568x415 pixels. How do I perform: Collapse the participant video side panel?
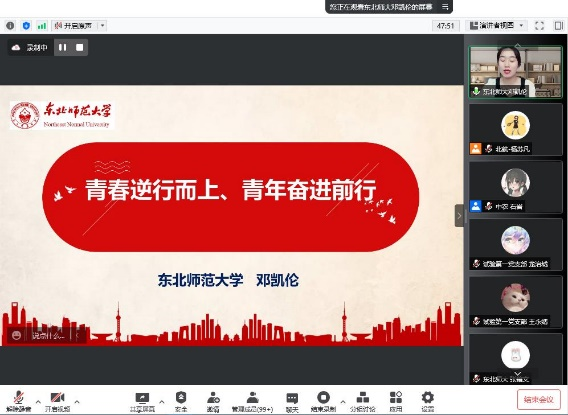pos(459,216)
